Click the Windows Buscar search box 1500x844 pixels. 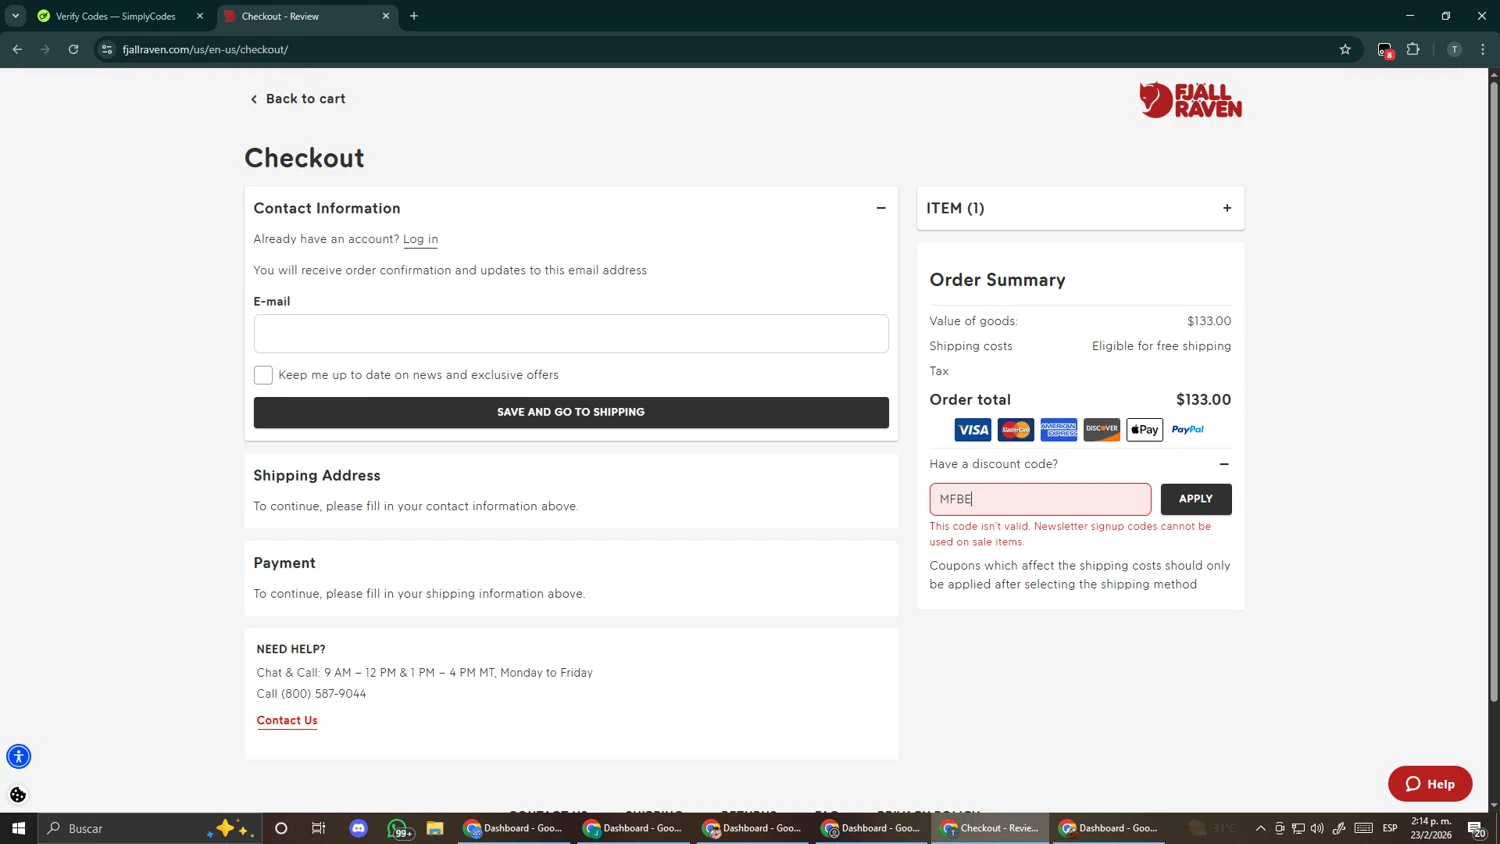(x=150, y=828)
